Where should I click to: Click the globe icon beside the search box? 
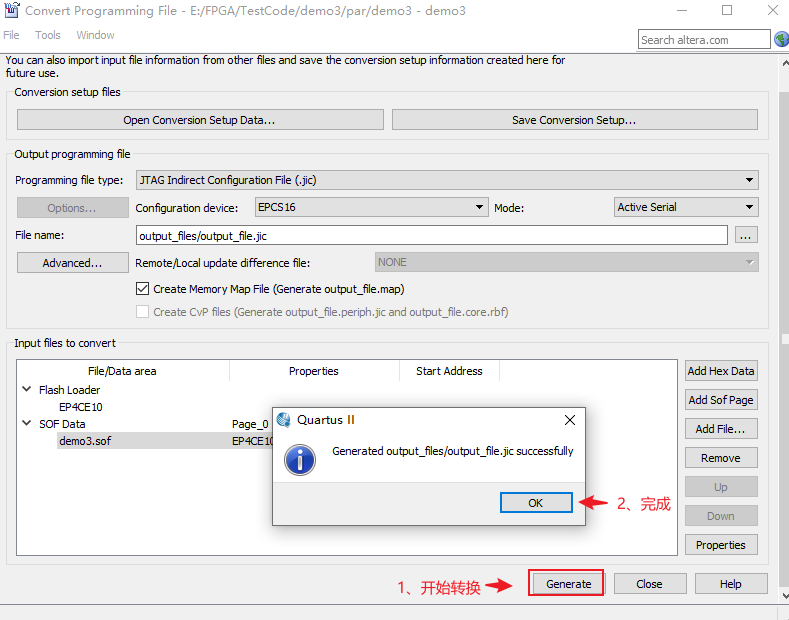click(x=782, y=39)
